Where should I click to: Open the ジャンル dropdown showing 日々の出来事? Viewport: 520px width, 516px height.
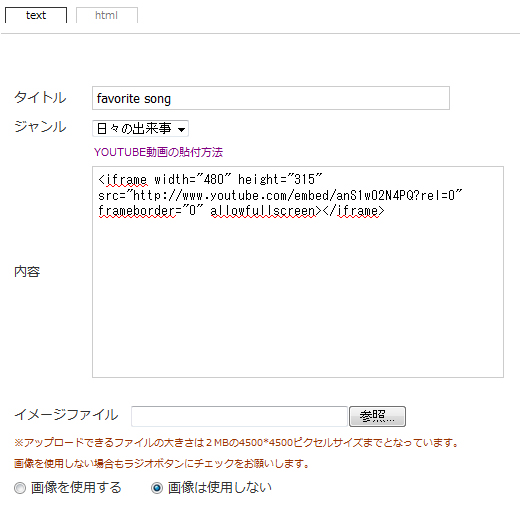pyautogui.click(x=140, y=129)
